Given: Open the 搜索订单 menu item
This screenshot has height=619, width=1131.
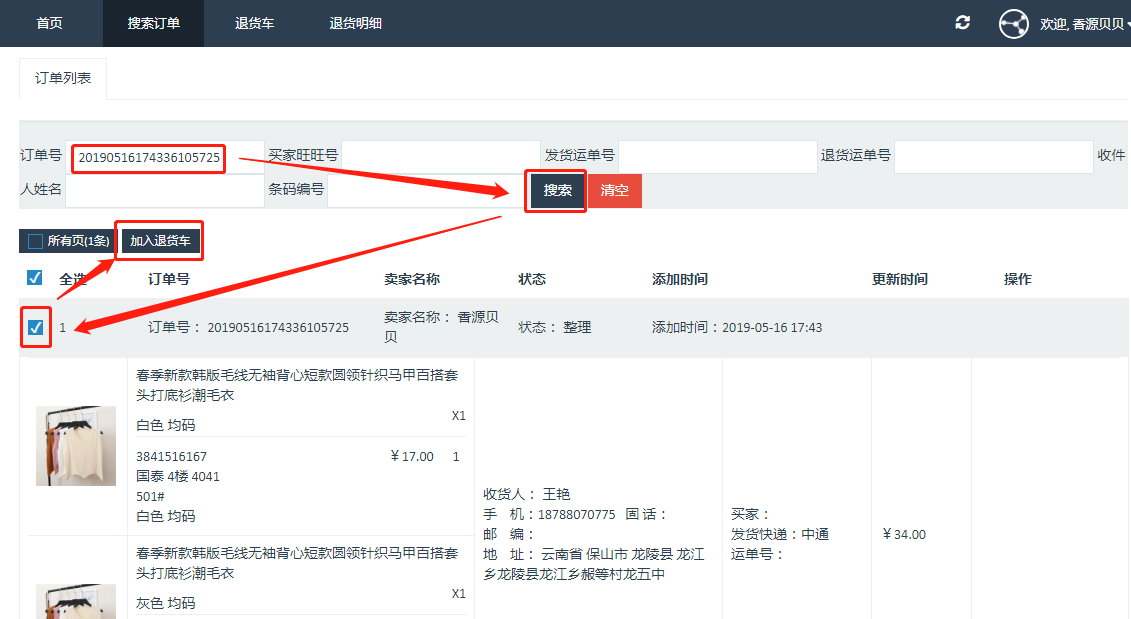Looking at the screenshot, I should click(154, 23).
